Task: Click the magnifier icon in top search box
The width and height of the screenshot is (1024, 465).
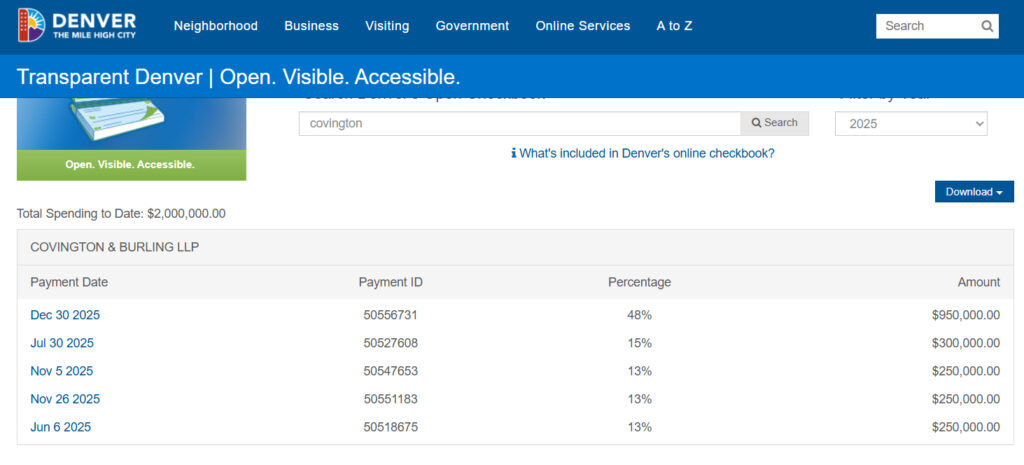Action: (x=987, y=26)
